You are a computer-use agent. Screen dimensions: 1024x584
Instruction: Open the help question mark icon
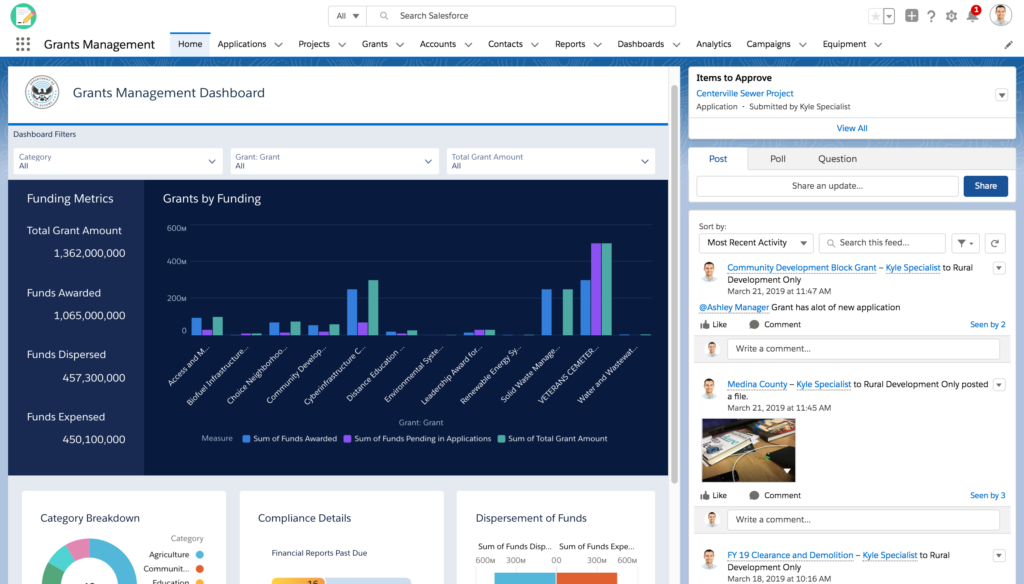tap(931, 16)
